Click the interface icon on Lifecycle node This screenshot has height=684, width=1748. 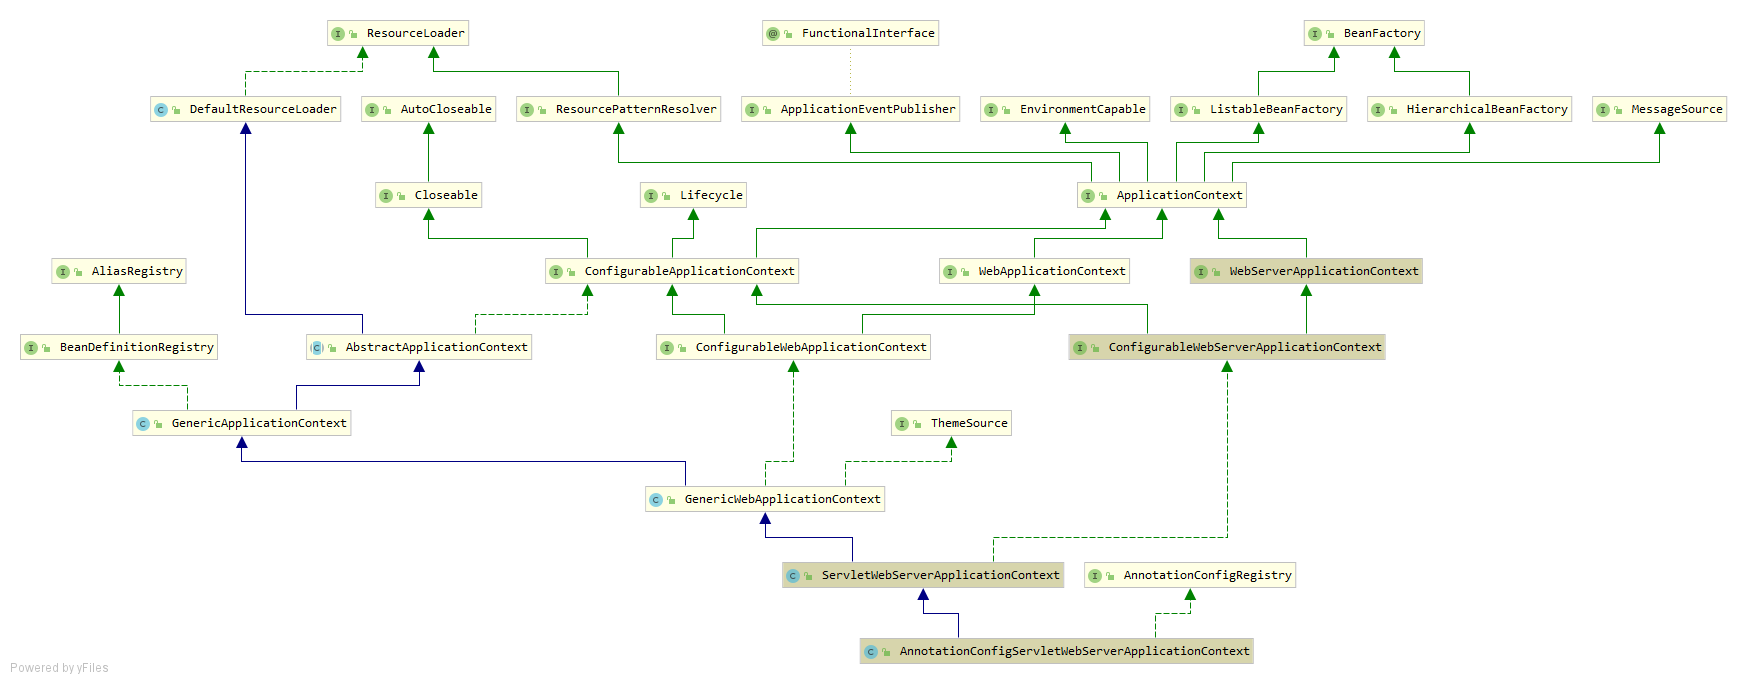pyautogui.click(x=651, y=196)
